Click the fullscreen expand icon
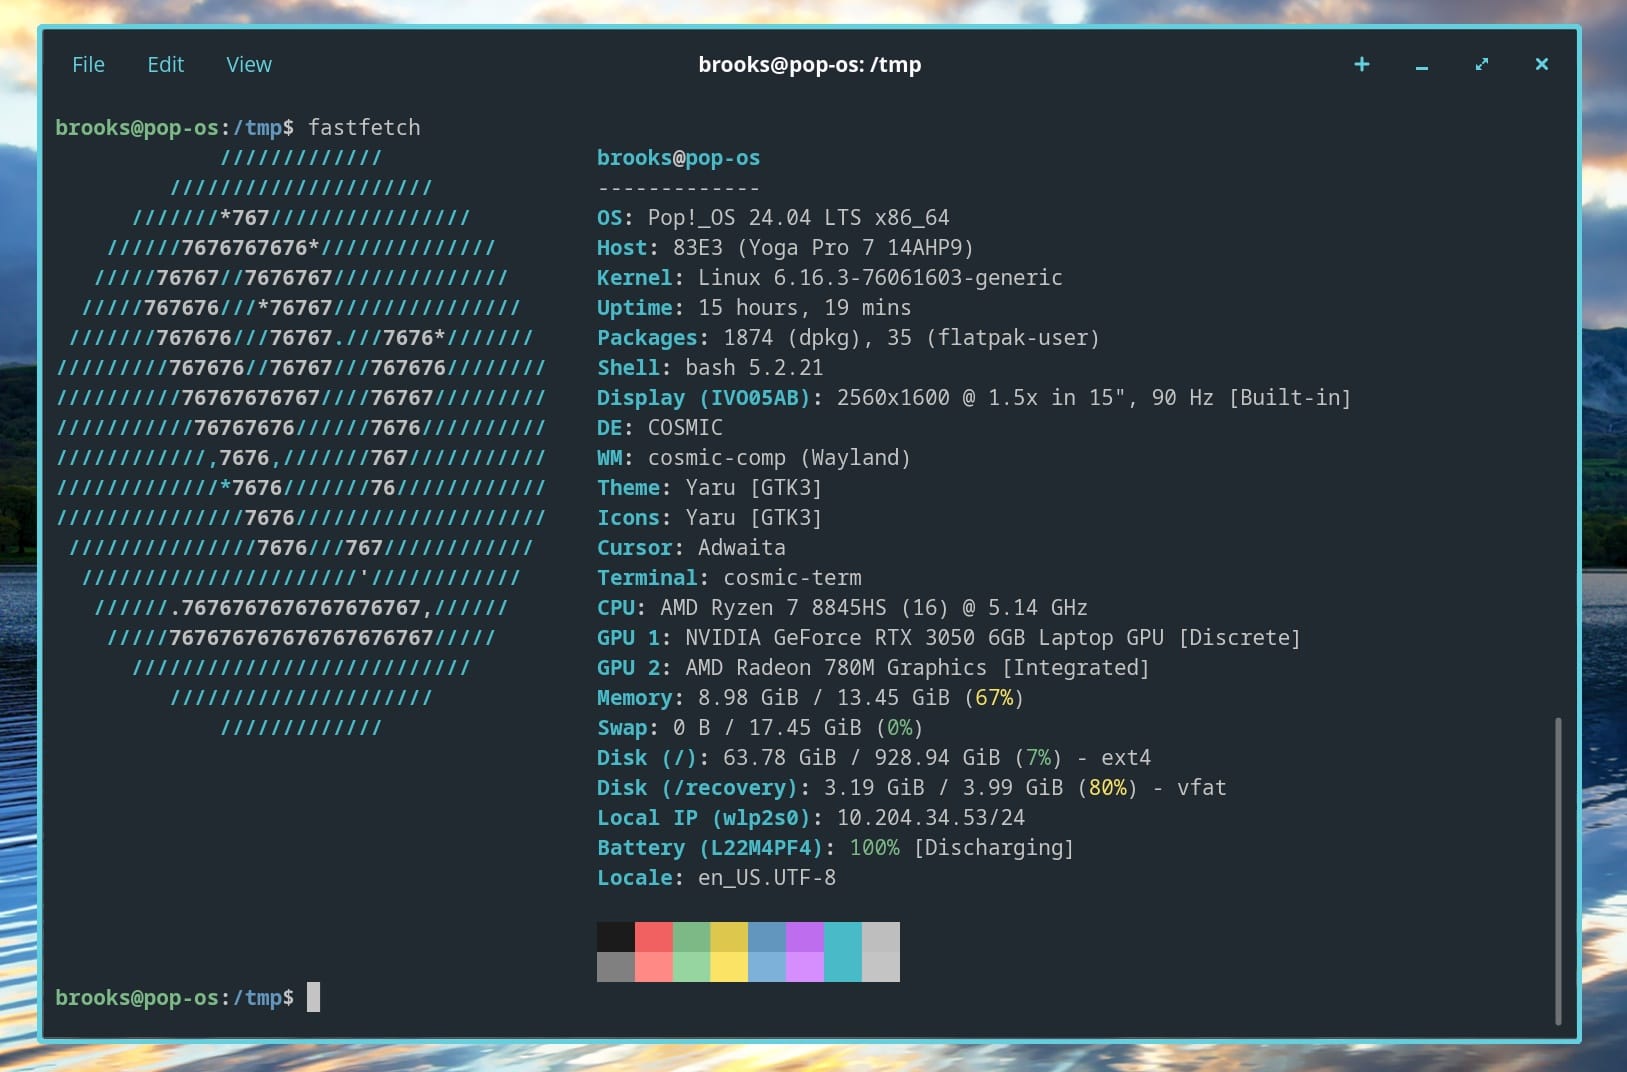 pyautogui.click(x=1482, y=64)
